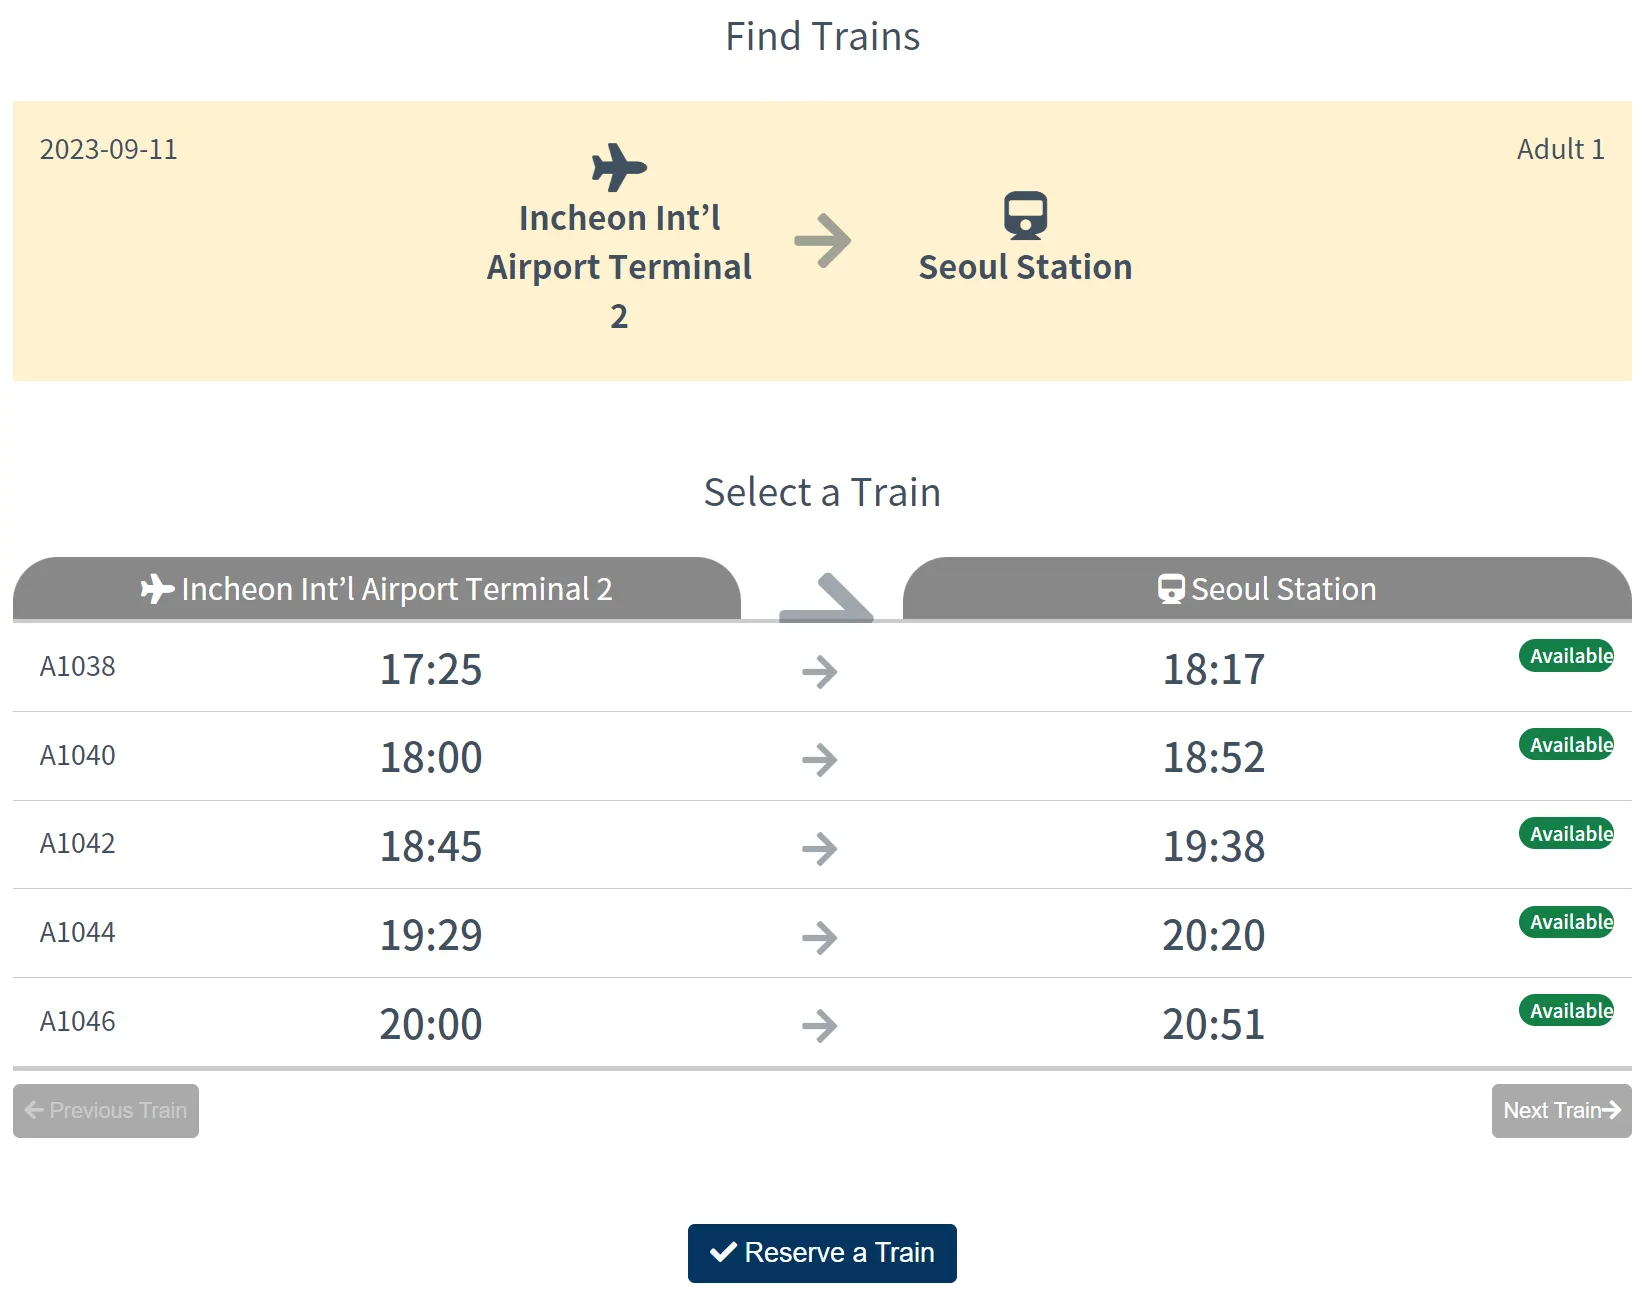Click the train icon in arrival column header
Viewport: 1651px width, 1298px height.
tap(1171, 589)
